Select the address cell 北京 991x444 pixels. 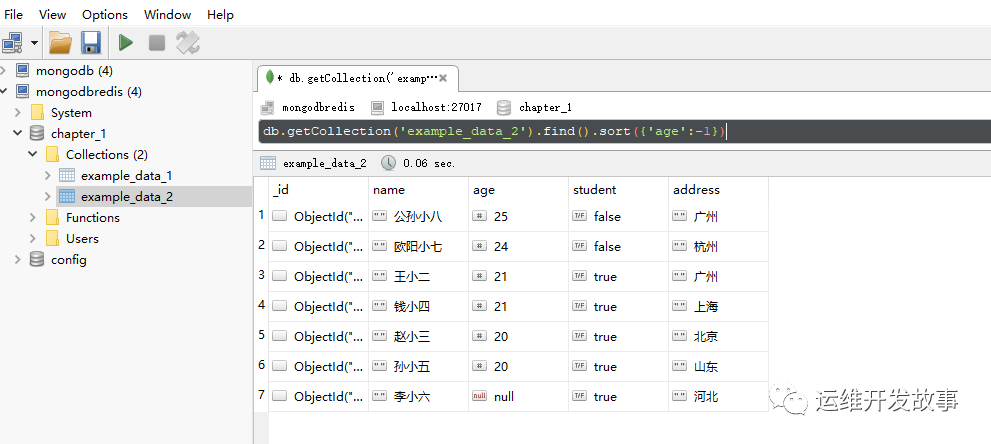click(719, 337)
